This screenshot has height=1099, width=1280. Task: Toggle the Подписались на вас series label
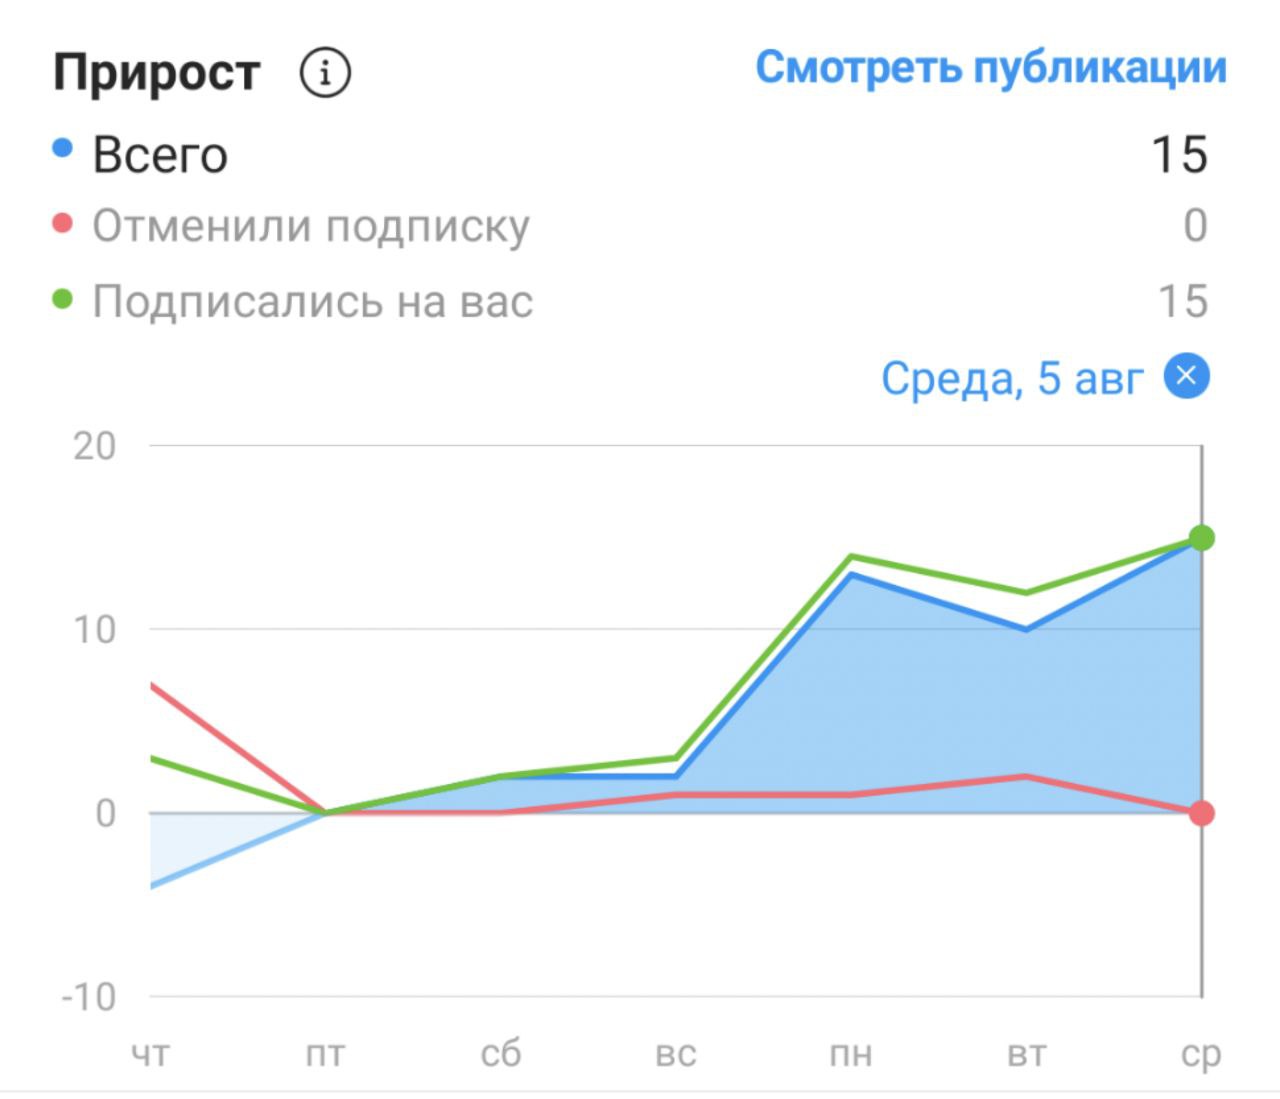312,301
